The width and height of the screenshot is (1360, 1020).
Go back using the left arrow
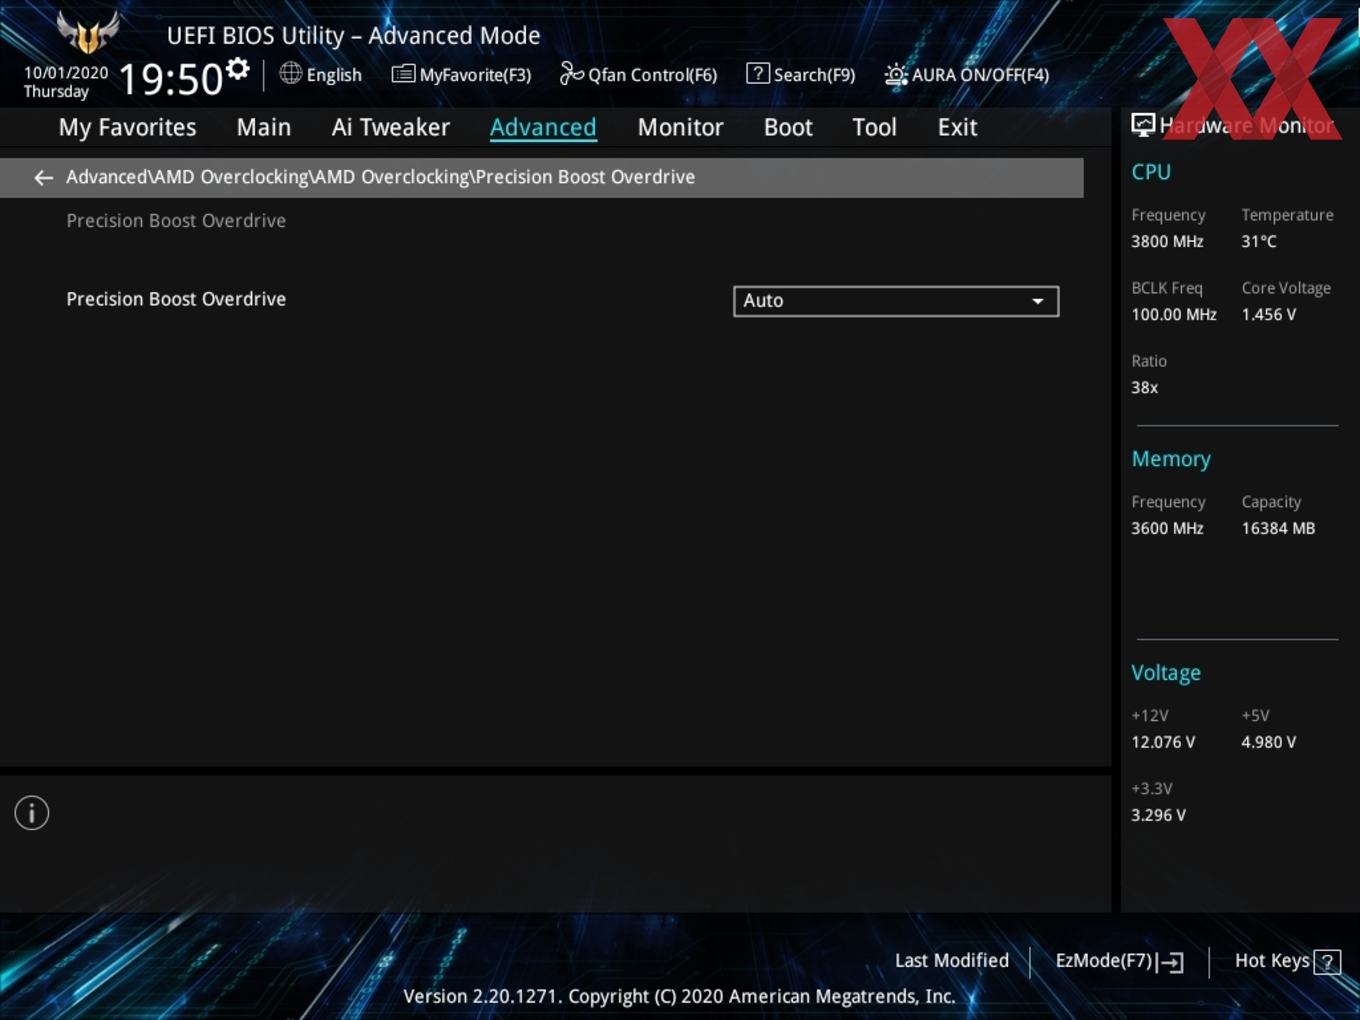point(43,177)
